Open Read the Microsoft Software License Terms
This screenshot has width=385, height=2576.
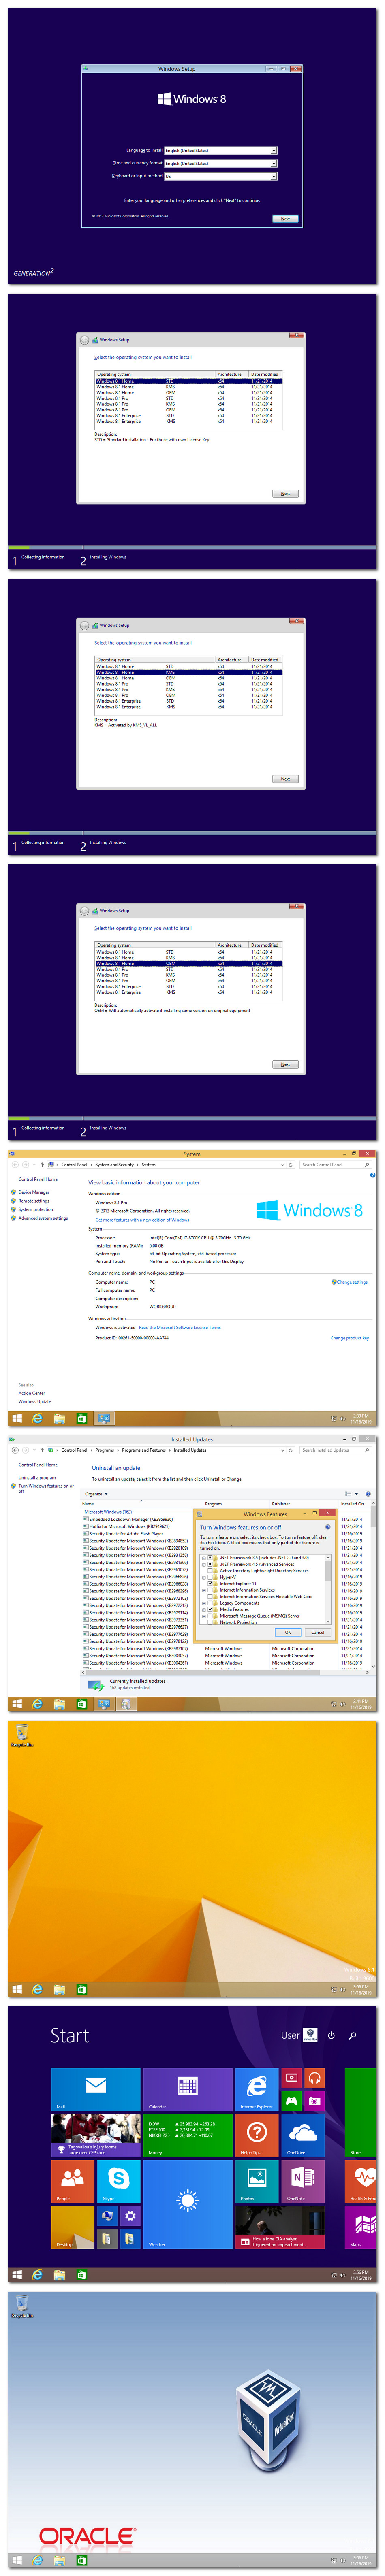[180, 1328]
